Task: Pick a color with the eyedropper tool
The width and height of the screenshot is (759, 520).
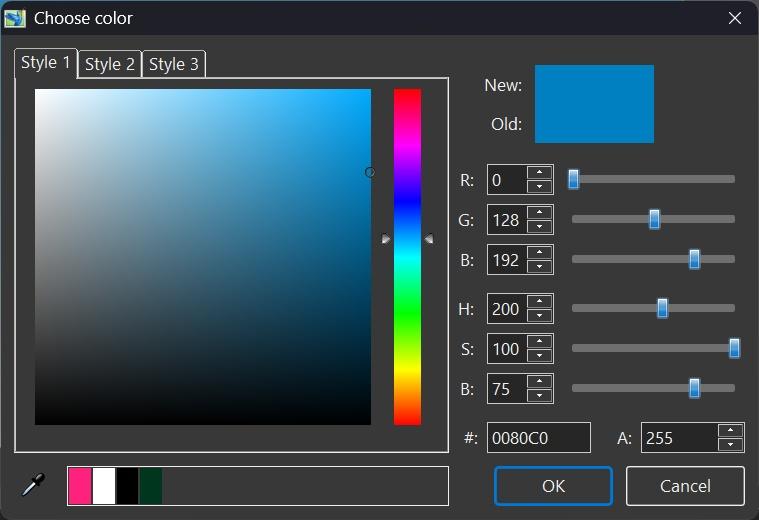Action: click(34, 486)
